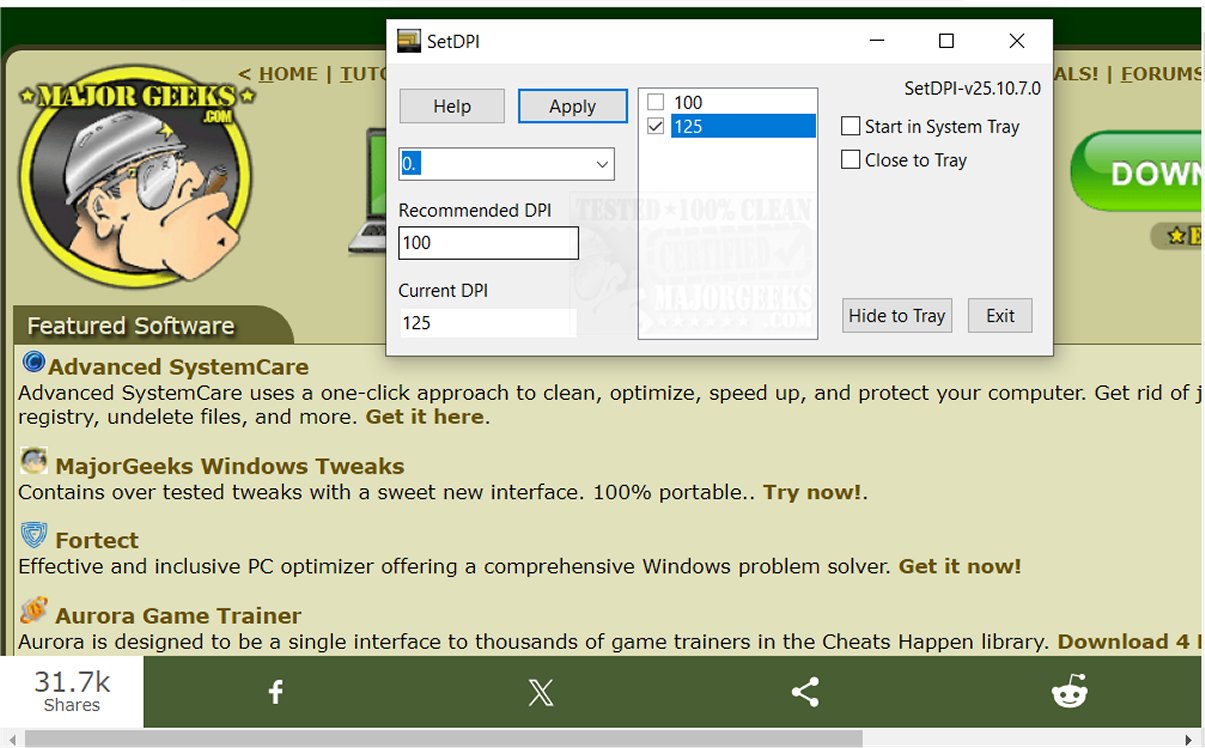Open the Advanced SystemCare link
1205x748 pixels.
(178, 367)
